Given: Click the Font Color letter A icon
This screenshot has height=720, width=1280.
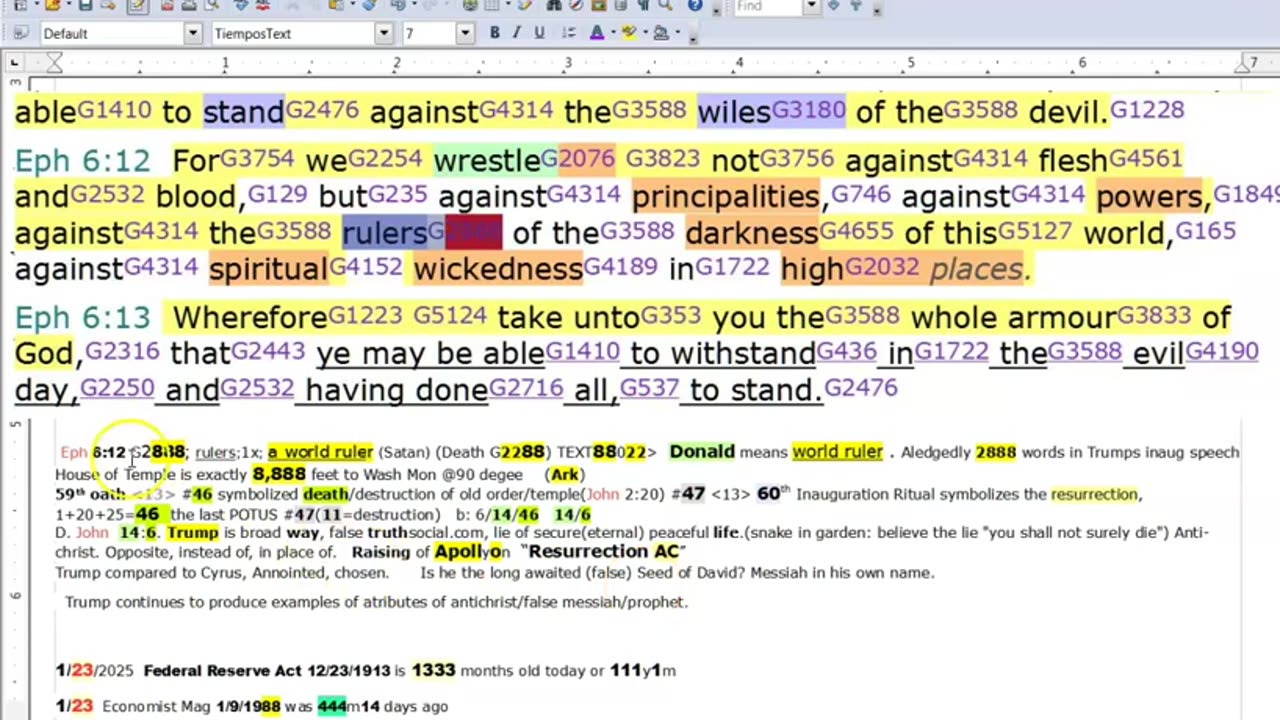Looking at the screenshot, I should point(597,33).
